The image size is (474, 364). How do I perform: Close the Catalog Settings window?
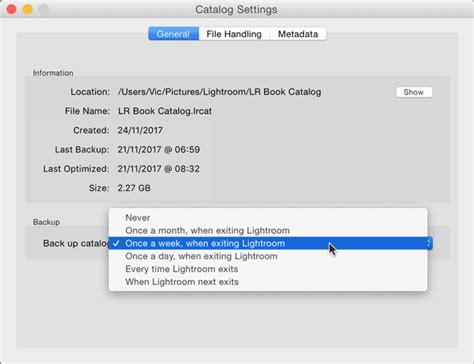pyautogui.click(x=12, y=9)
